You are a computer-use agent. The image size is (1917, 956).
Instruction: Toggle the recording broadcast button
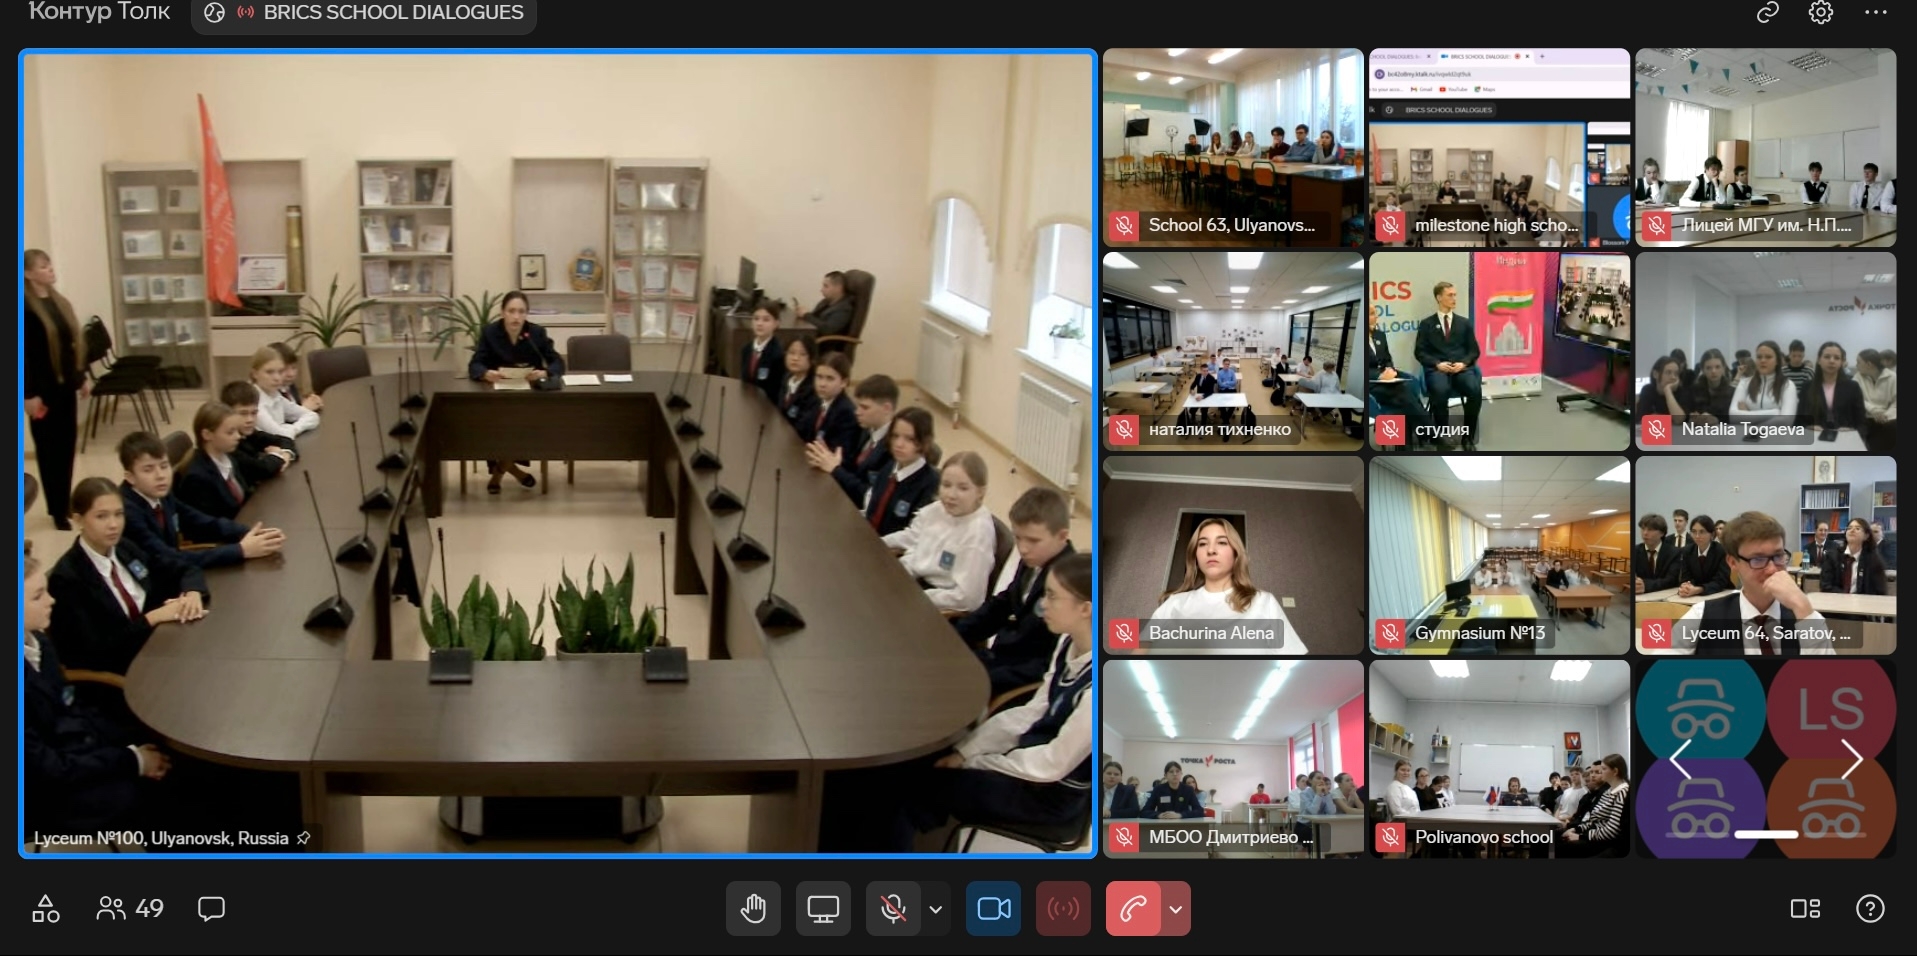coord(1063,909)
